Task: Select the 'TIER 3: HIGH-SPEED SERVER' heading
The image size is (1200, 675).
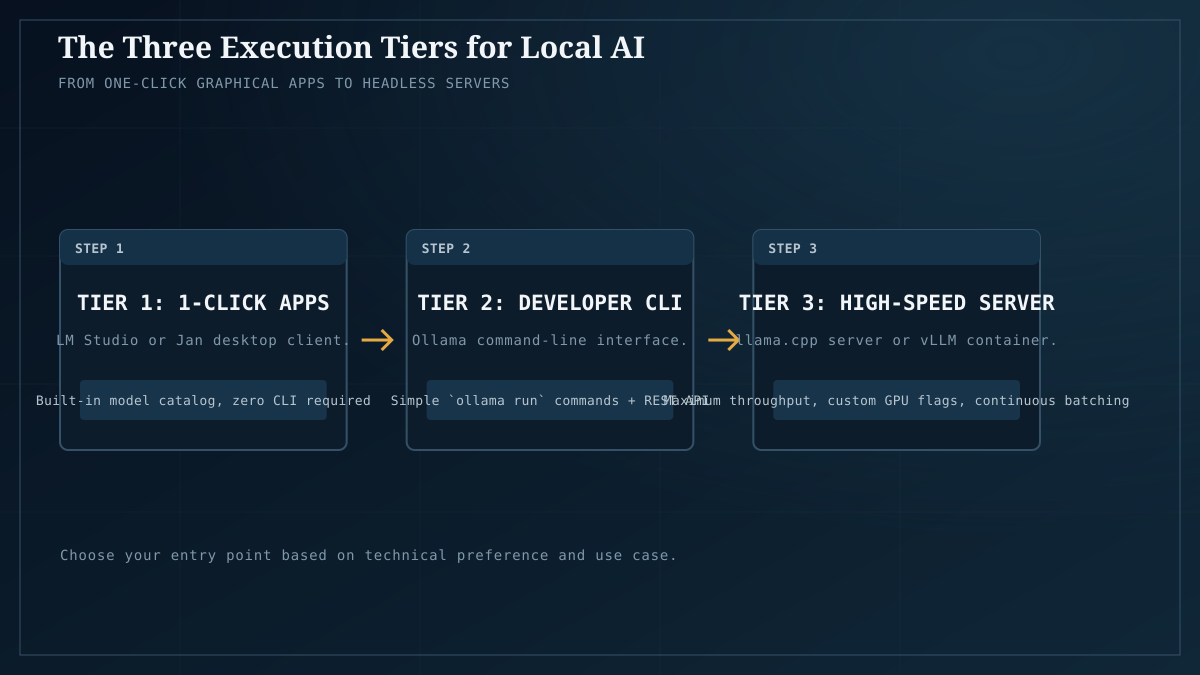Action: point(897,303)
